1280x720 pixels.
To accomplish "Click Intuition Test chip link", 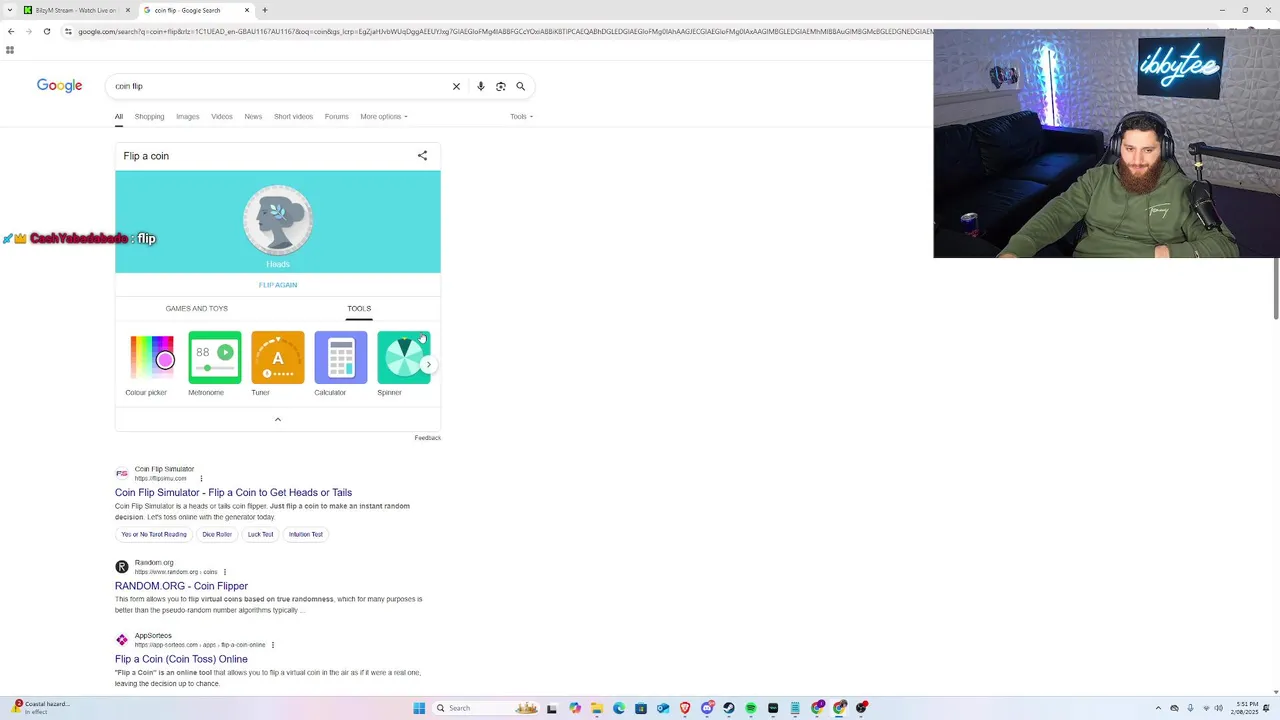I will click(x=306, y=534).
